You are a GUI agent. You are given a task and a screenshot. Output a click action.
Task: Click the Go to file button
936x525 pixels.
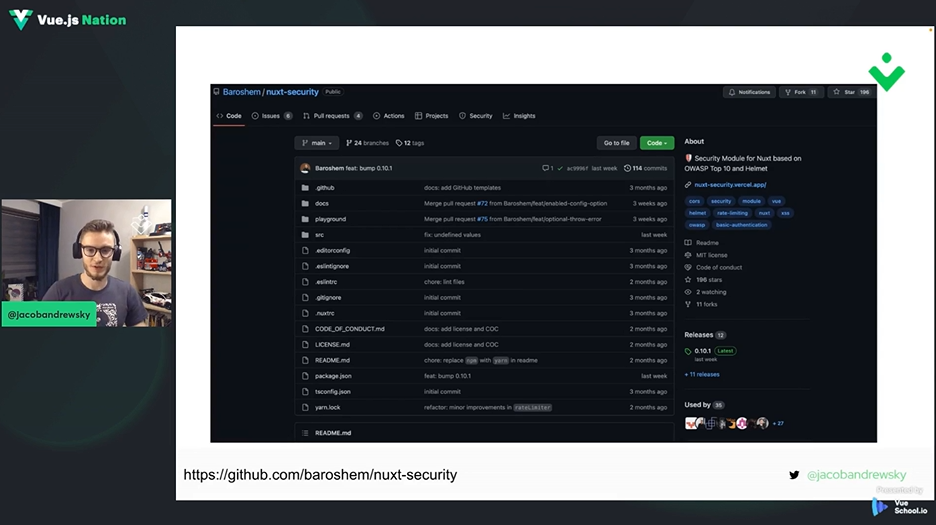616,143
